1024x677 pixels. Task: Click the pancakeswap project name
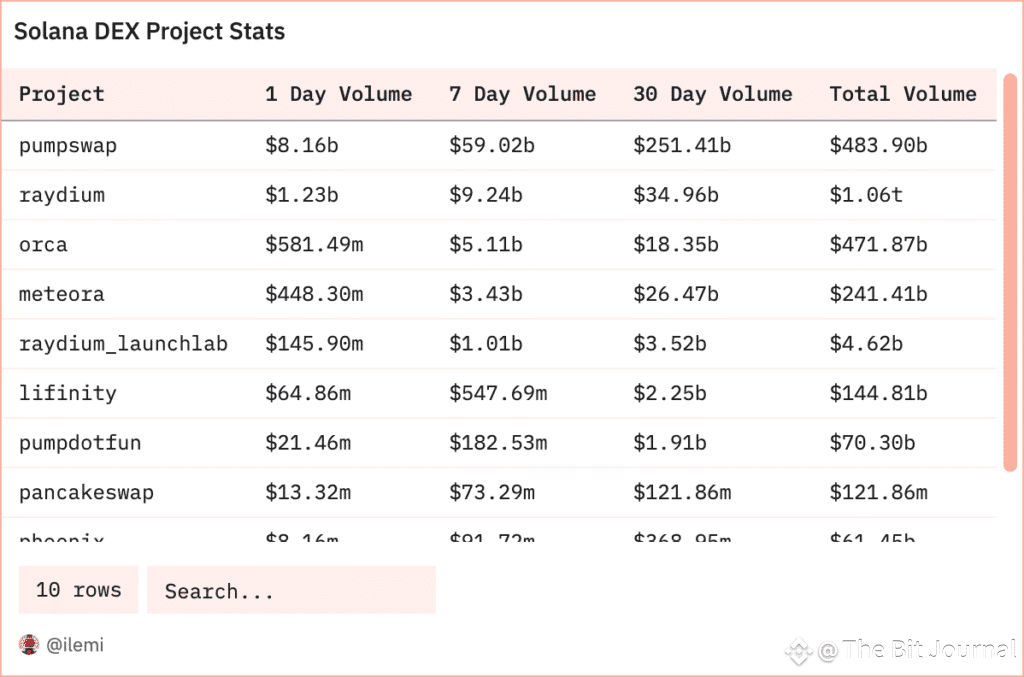coord(86,493)
